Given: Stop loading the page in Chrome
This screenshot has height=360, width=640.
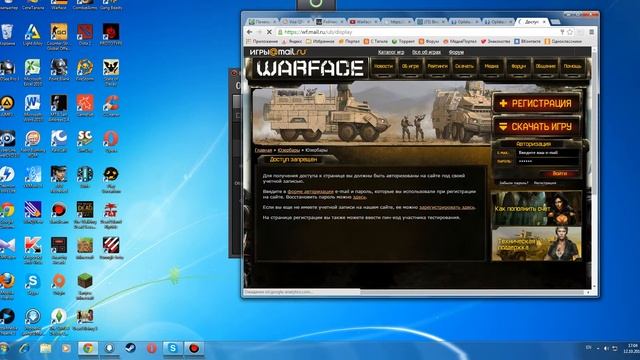Looking at the screenshot, I should click(x=269, y=32).
